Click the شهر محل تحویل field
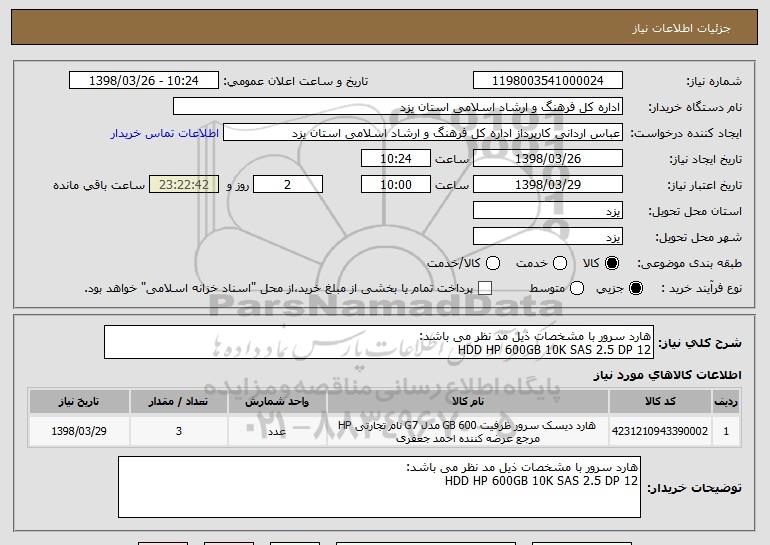 click(x=548, y=237)
